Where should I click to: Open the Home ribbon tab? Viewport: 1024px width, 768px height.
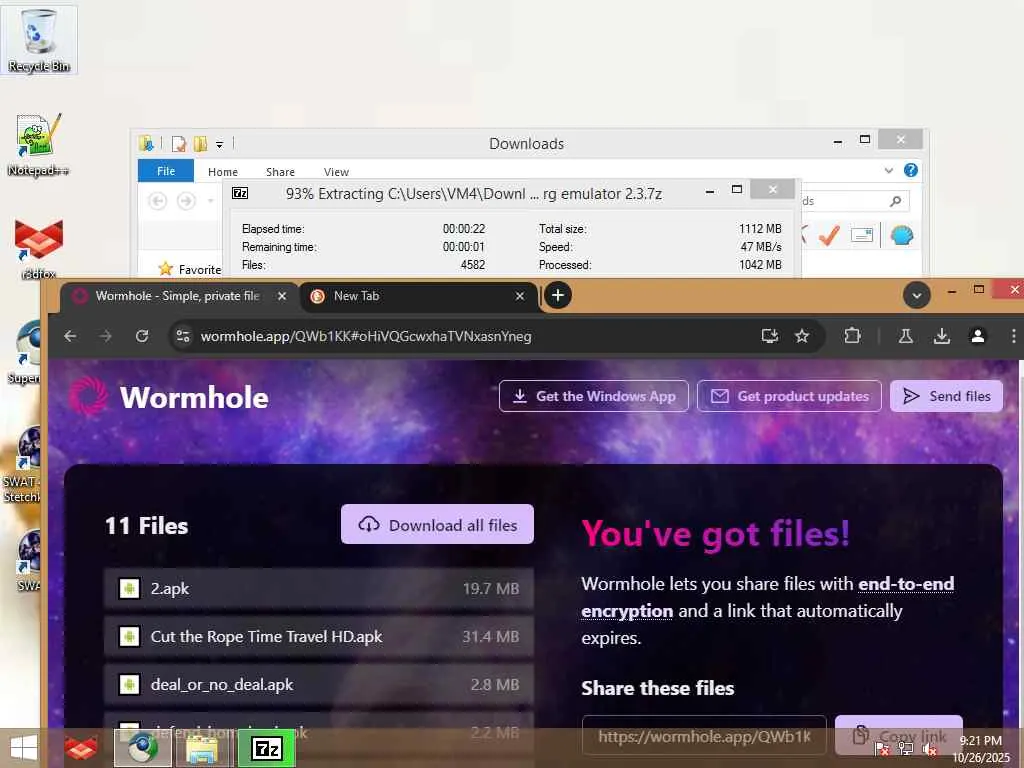click(x=223, y=172)
